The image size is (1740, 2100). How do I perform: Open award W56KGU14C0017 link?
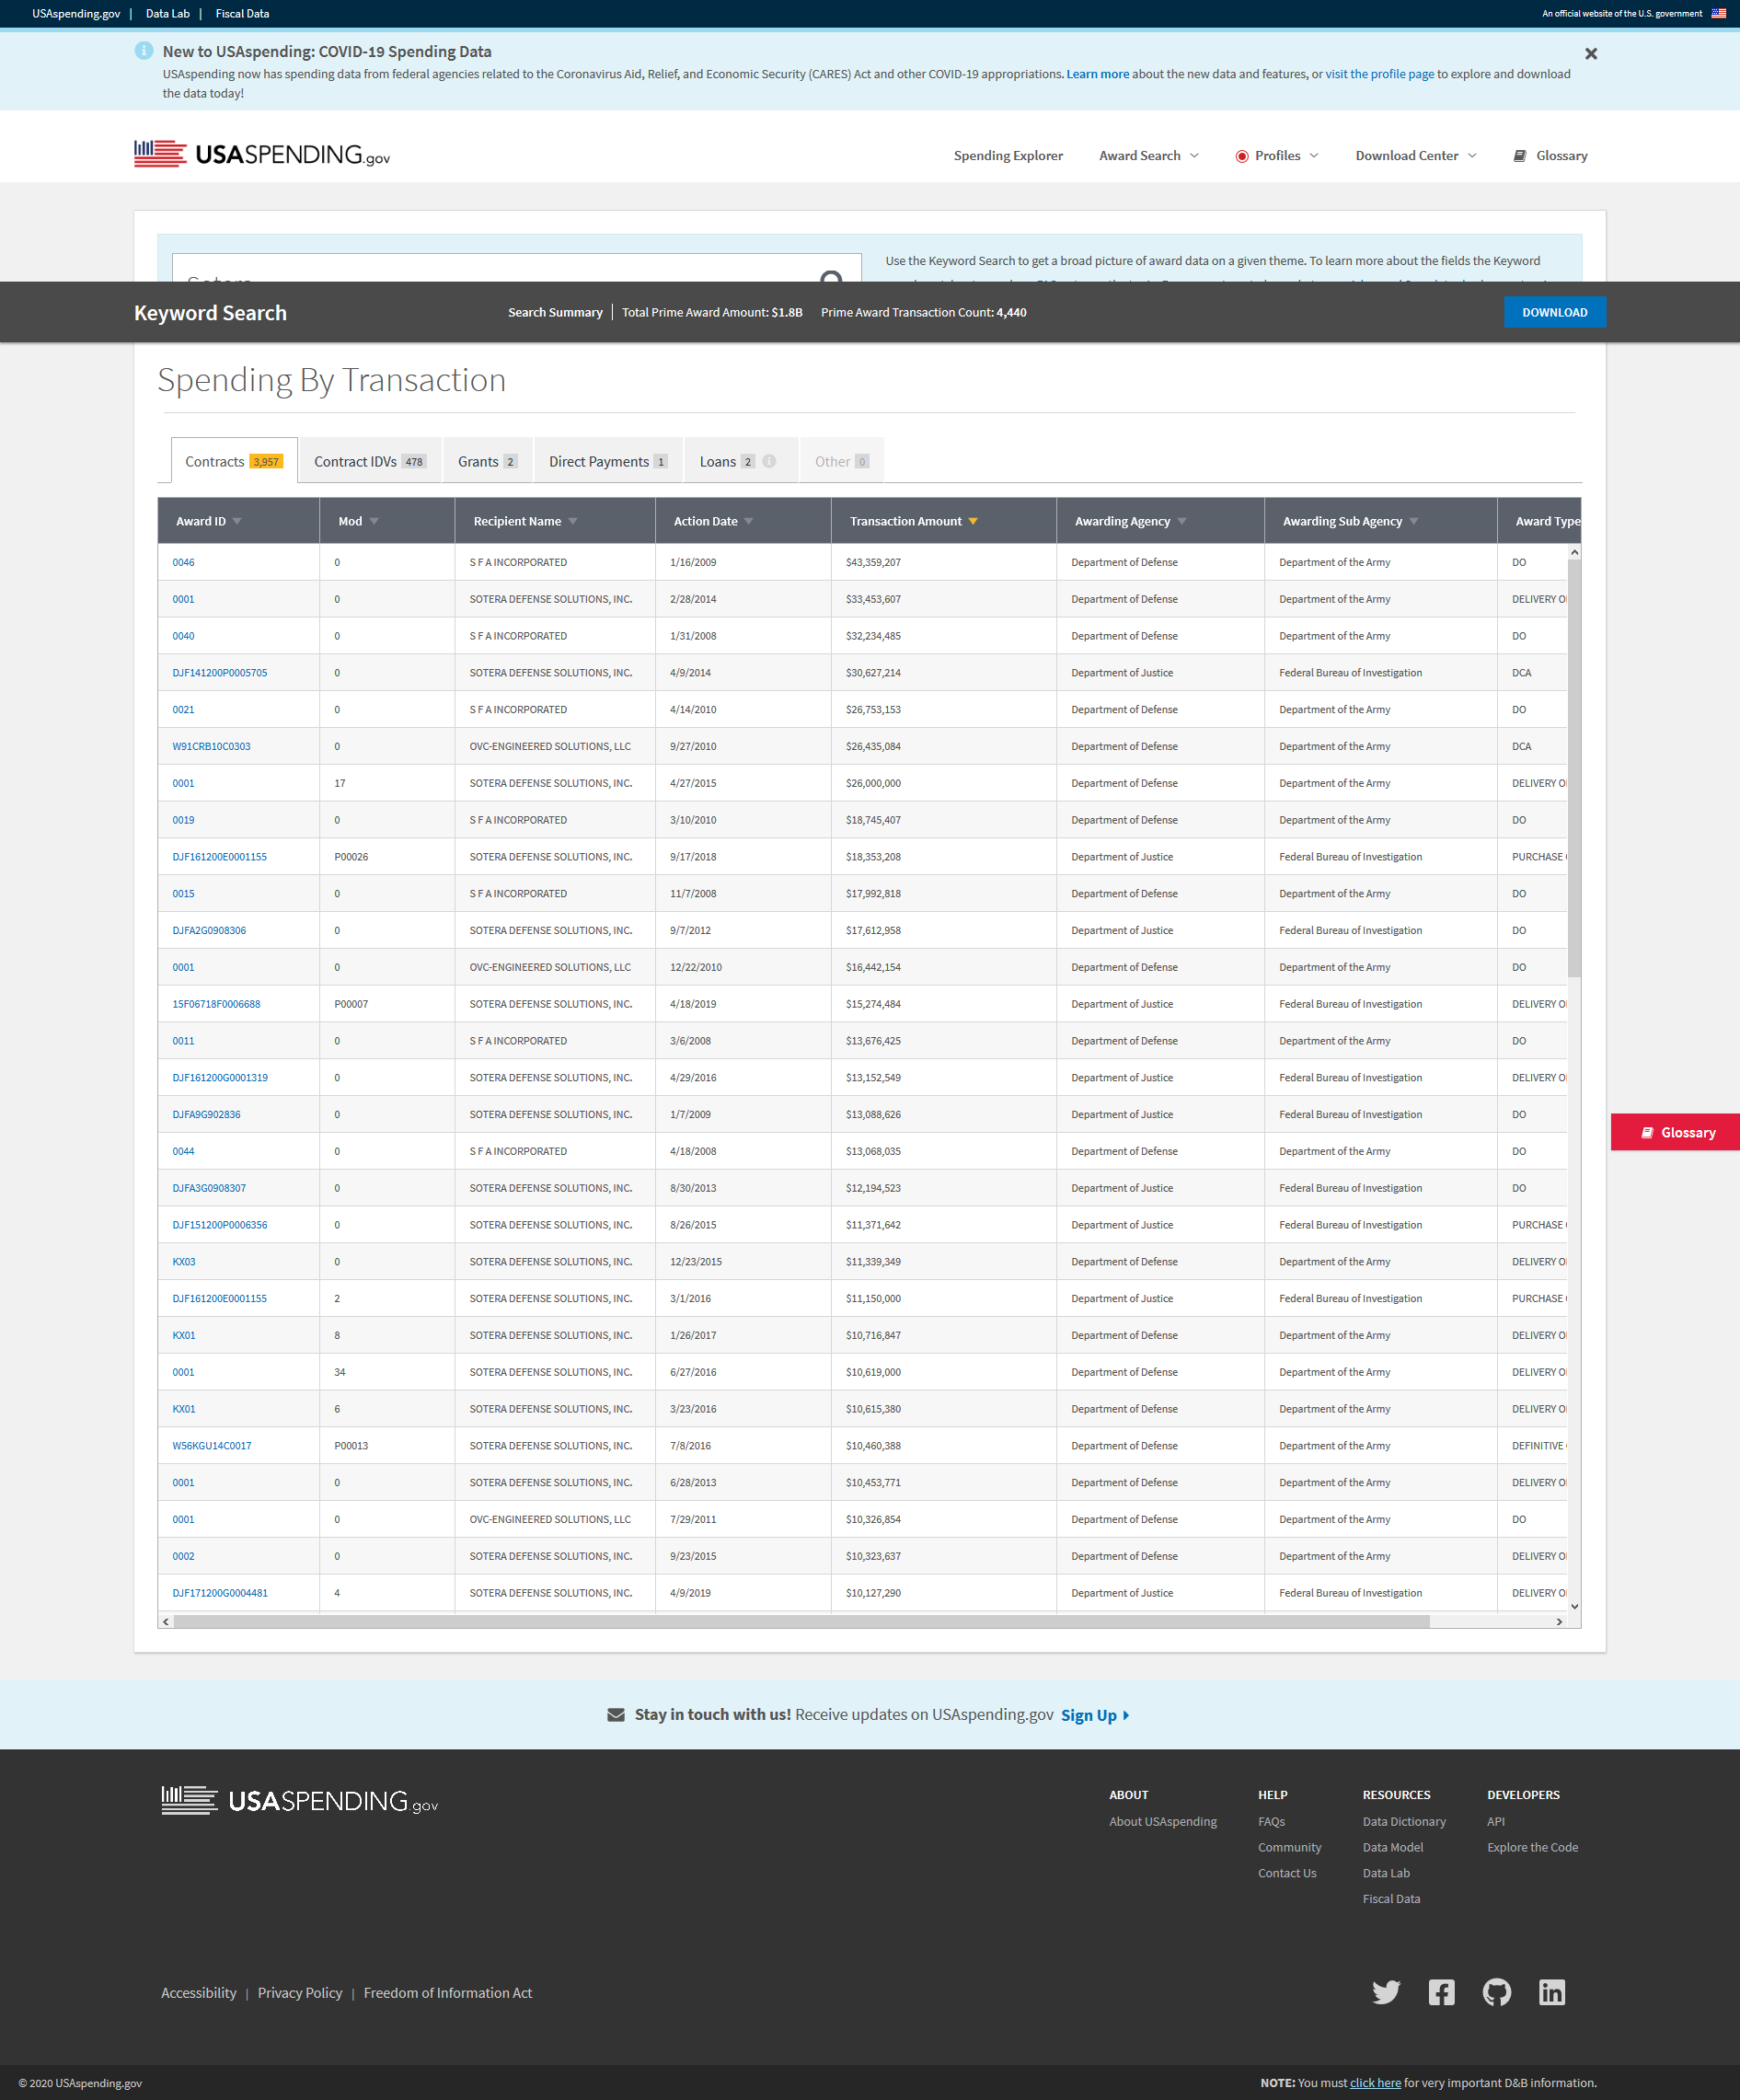pyautogui.click(x=212, y=1446)
